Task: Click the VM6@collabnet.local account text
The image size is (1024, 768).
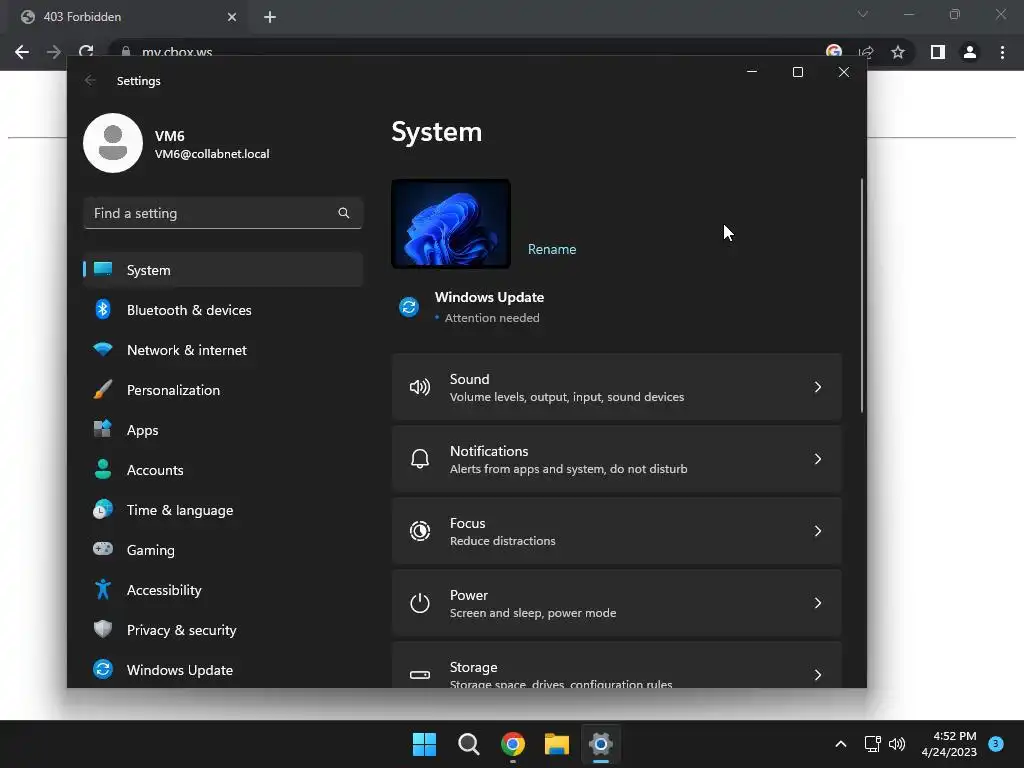Action: (x=212, y=154)
